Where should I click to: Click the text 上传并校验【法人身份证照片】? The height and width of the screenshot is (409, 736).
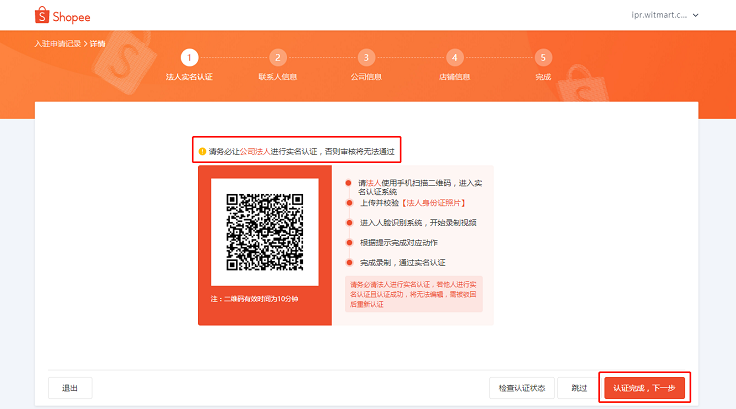coord(413,203)
